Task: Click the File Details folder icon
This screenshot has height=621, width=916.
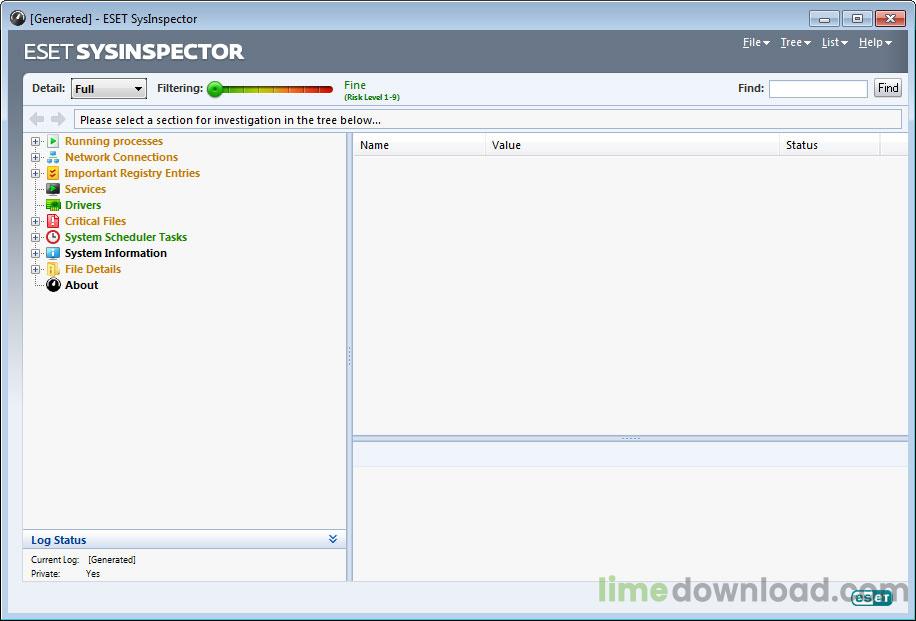Action: tap(53, 269)
